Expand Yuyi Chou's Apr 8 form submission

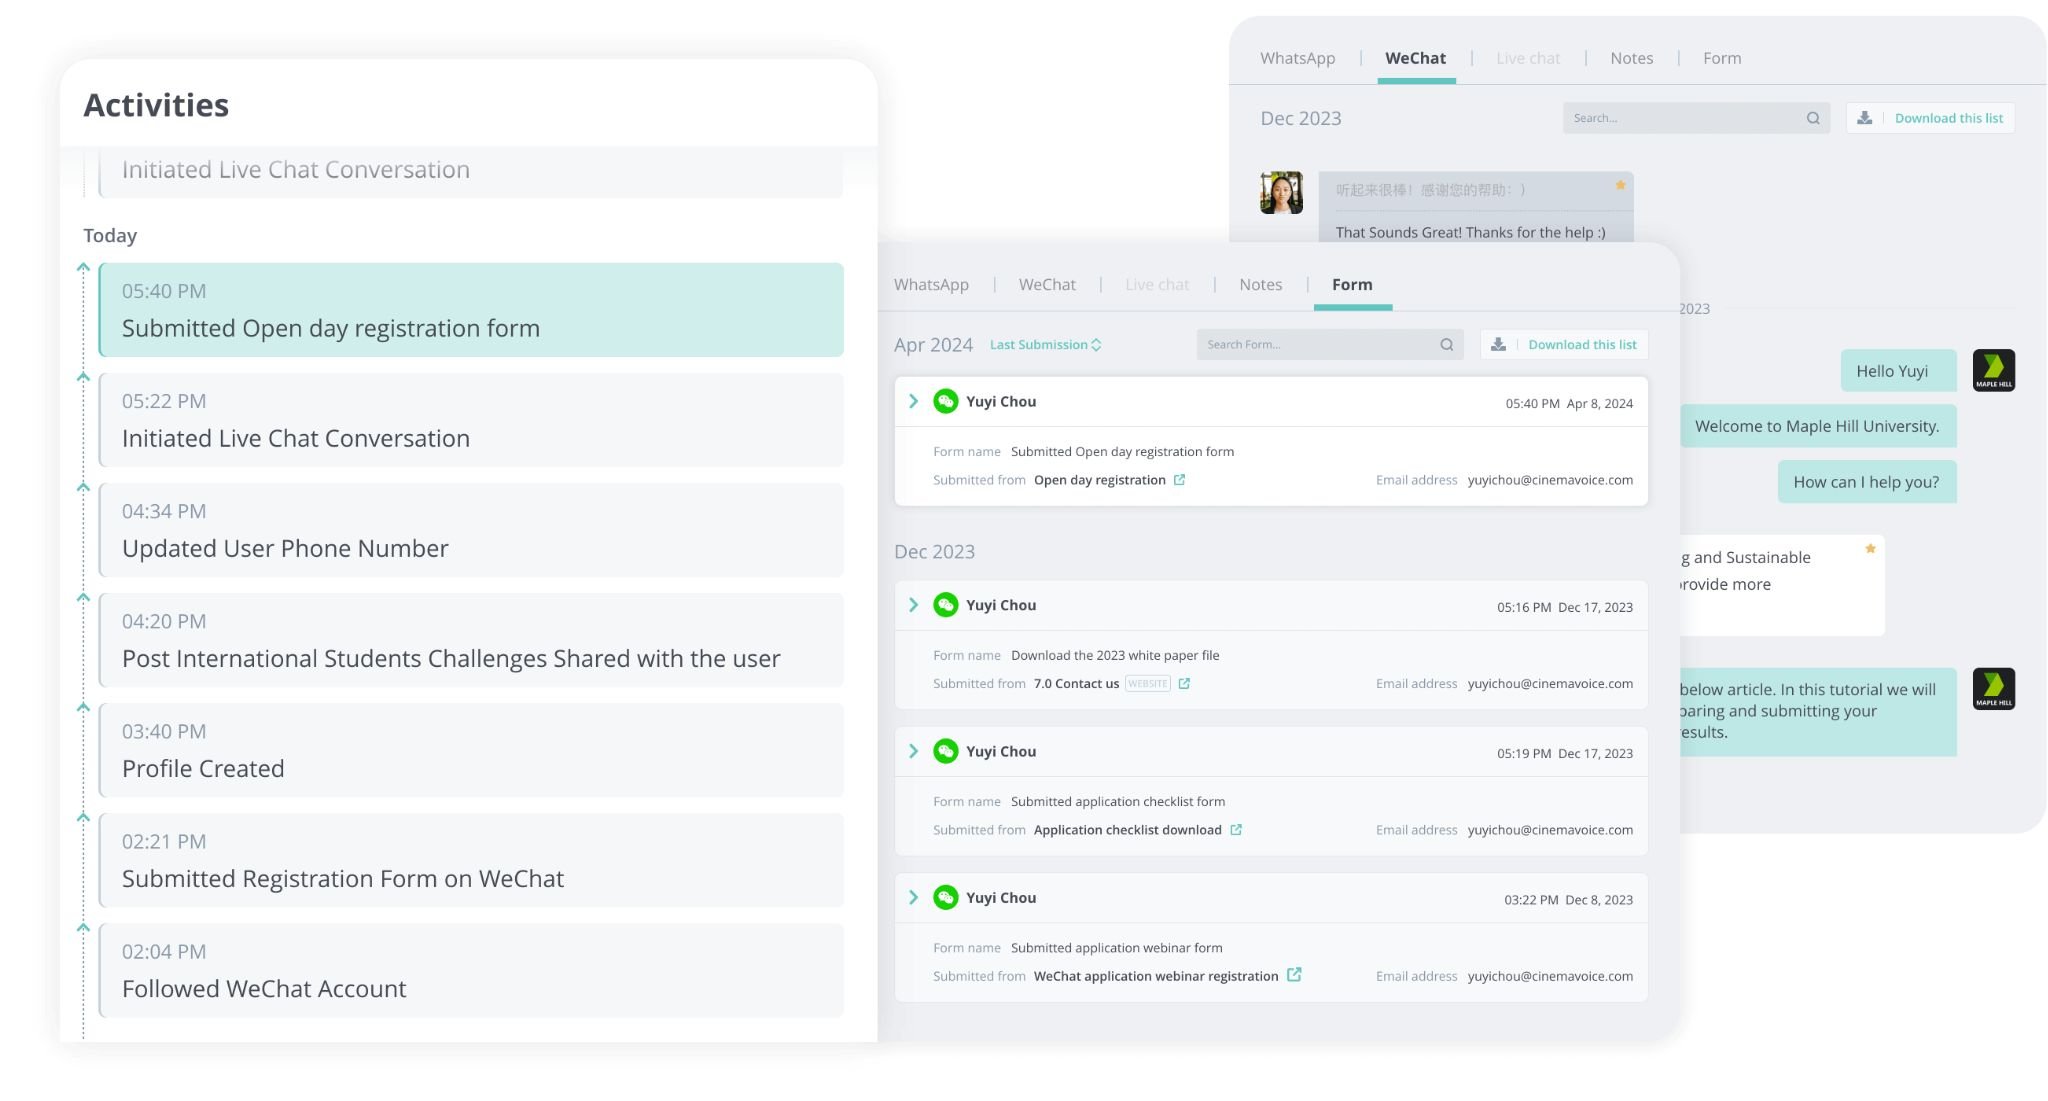(x=913, y=401)
